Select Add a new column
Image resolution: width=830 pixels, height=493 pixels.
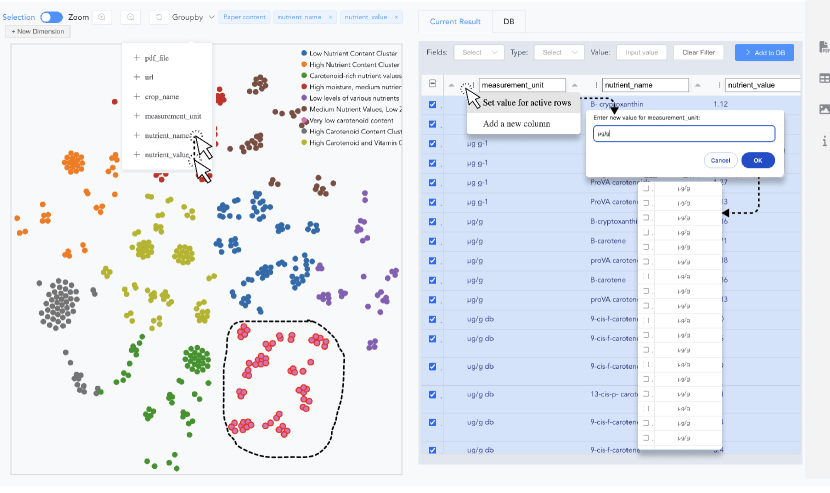516,123
